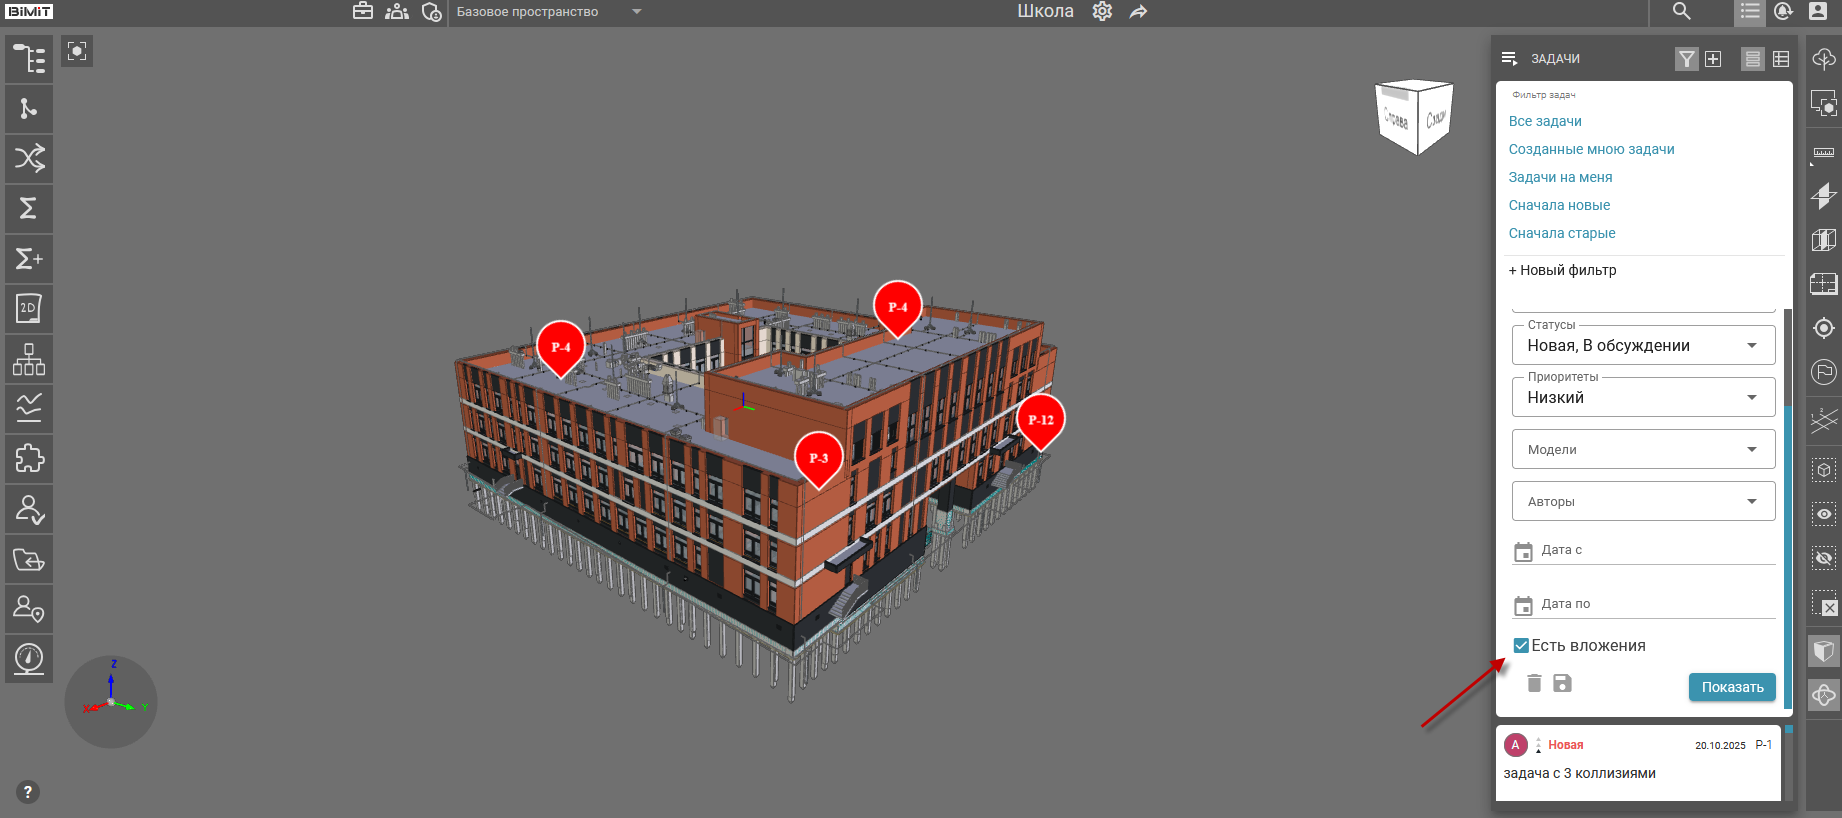This screenshot has height=818, width=1842.
Task: Click the + Новый фильтр link
Action: [x=1562, y=270]
